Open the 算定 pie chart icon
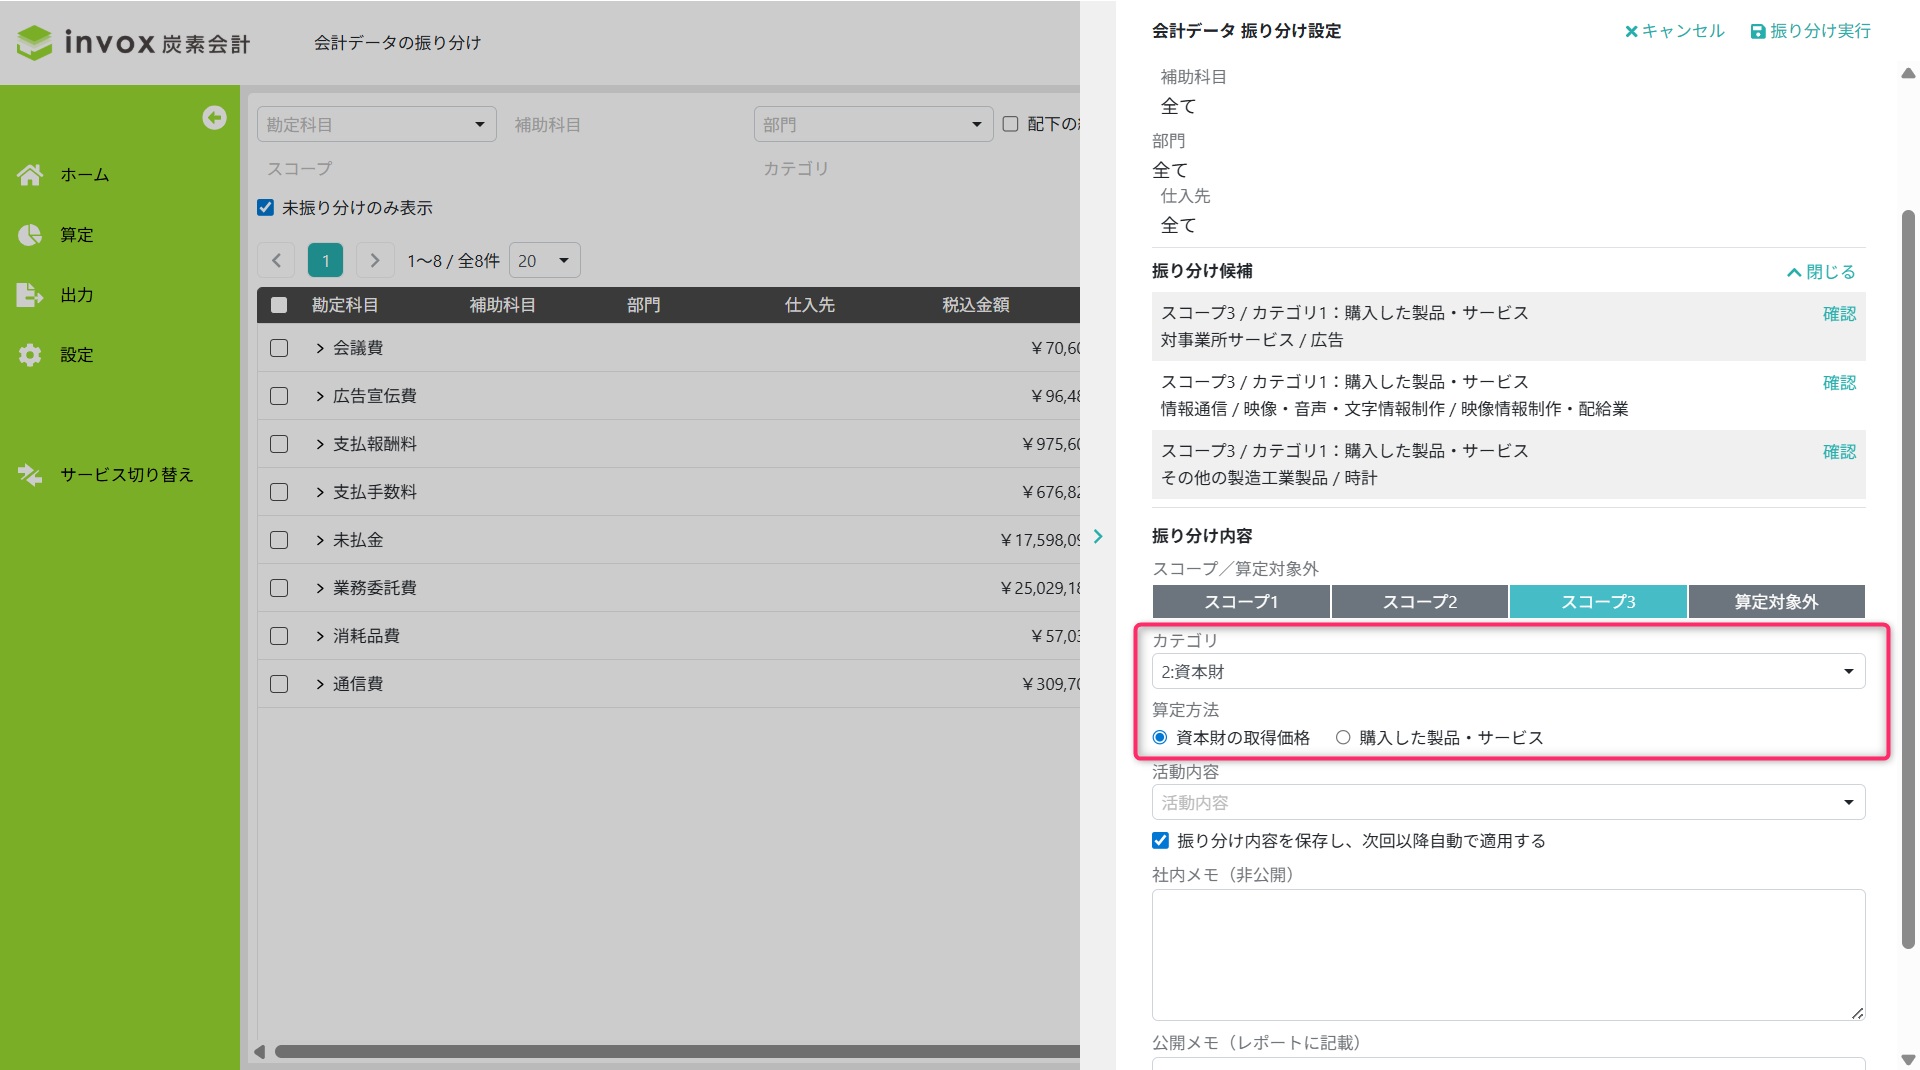Viewport: 1920px width, 1070px height. pos(30,235)
